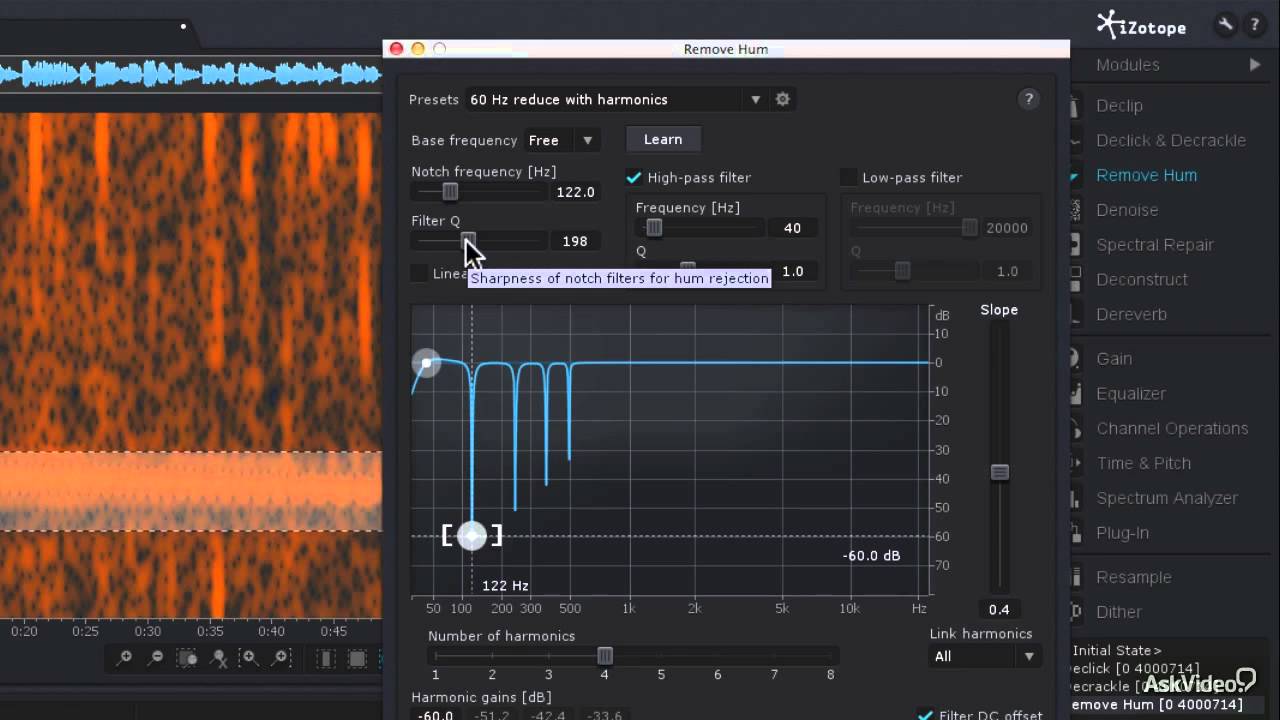Image resolution: width=1280 pixels, height=720 pixels.
Task: Click the waveform overview strip at top
Action: [x=190, y=74]
